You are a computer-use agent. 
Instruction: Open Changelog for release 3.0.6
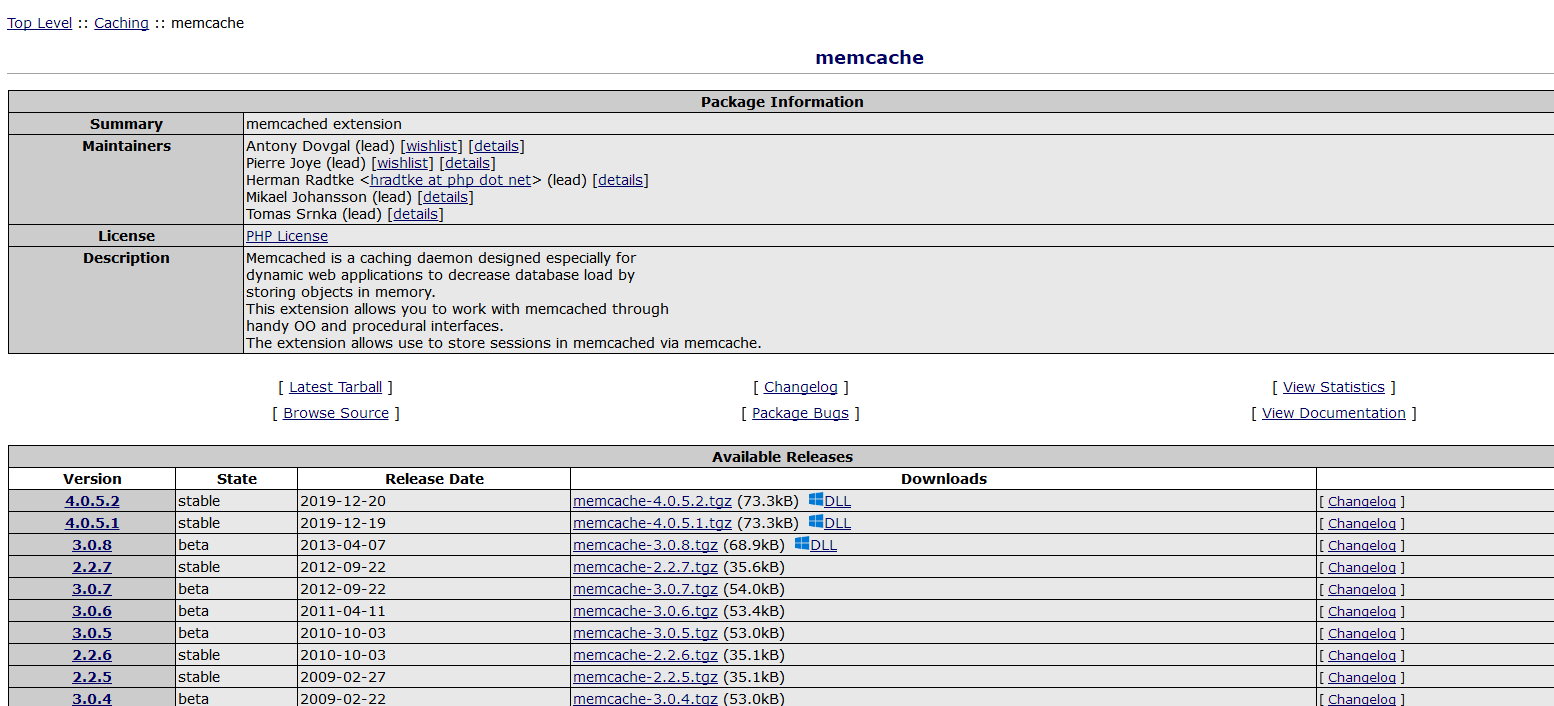click(1362, 612)
